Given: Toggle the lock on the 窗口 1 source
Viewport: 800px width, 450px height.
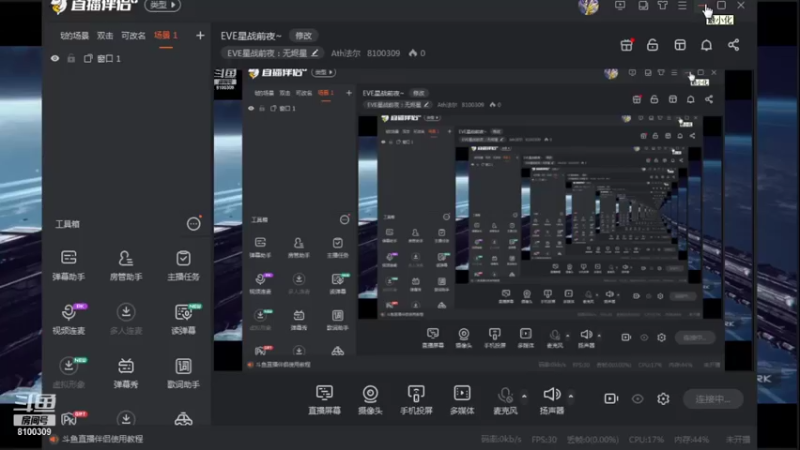Looking at the screenshot, I should pyautogui.click(x=71, y=59).
